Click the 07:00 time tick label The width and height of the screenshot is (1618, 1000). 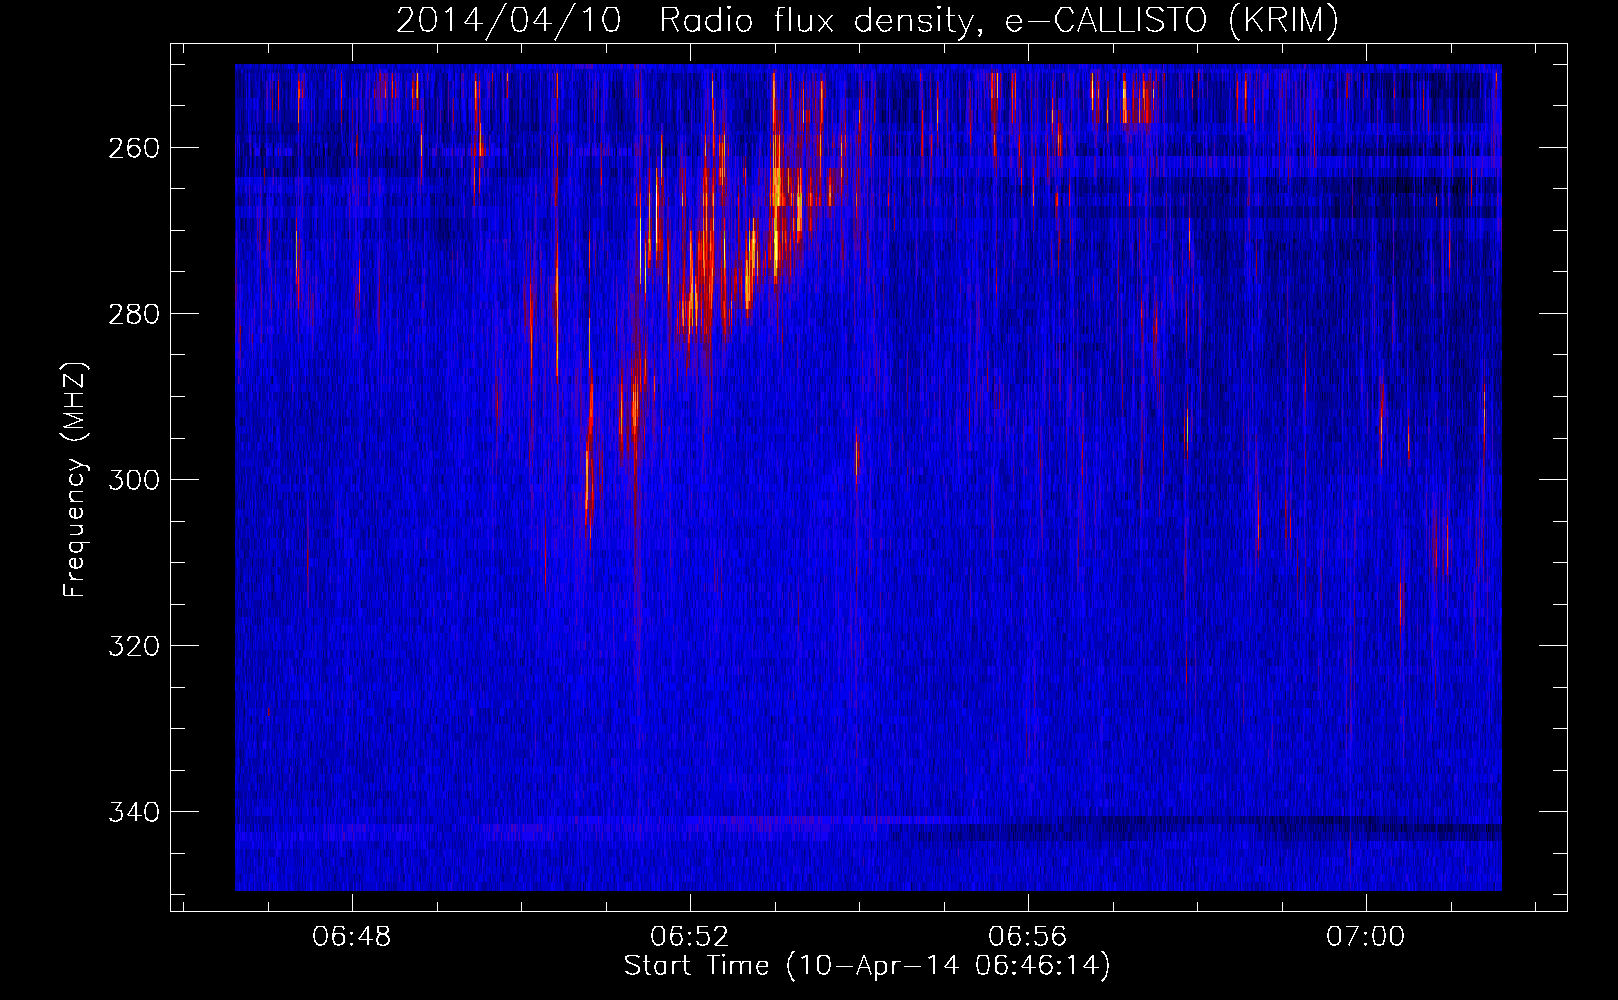(1366, 937)
